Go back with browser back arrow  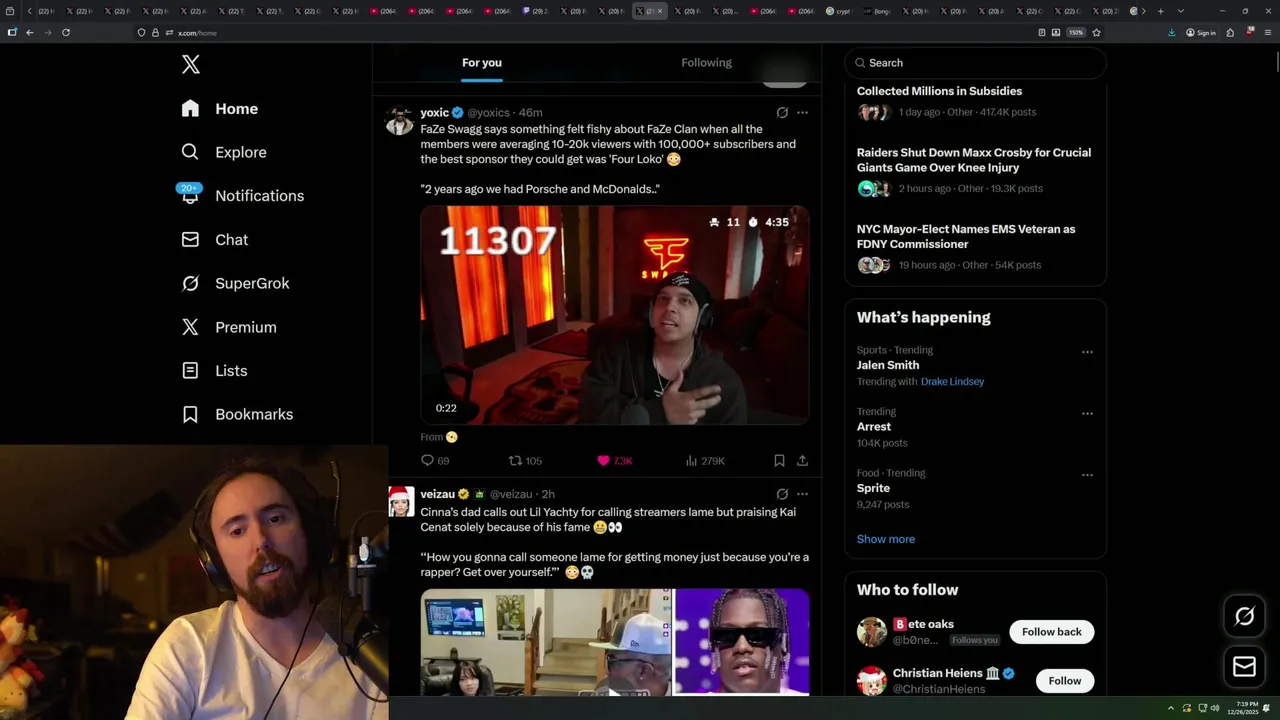pos(30,33)
